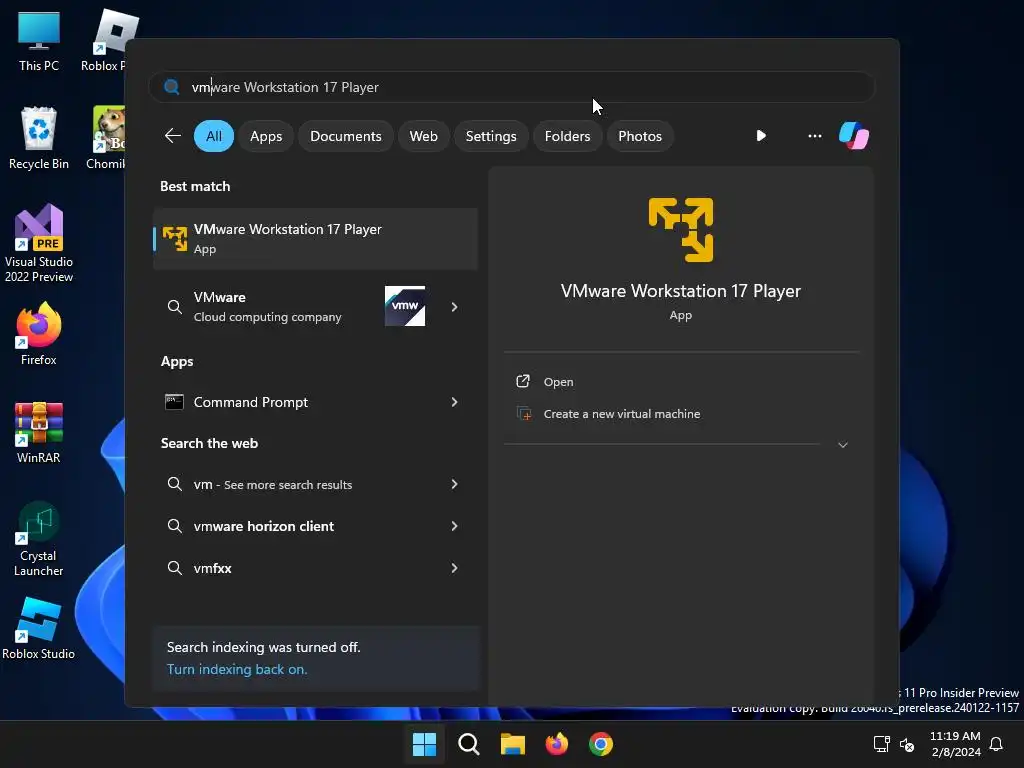Click the back arrow in search panel

172,136
